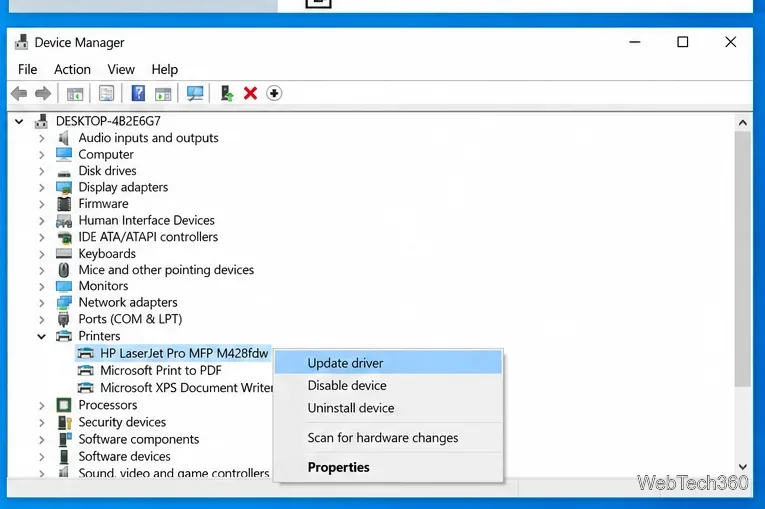Maximize the Device Manager window

click(x=683, y=42)
